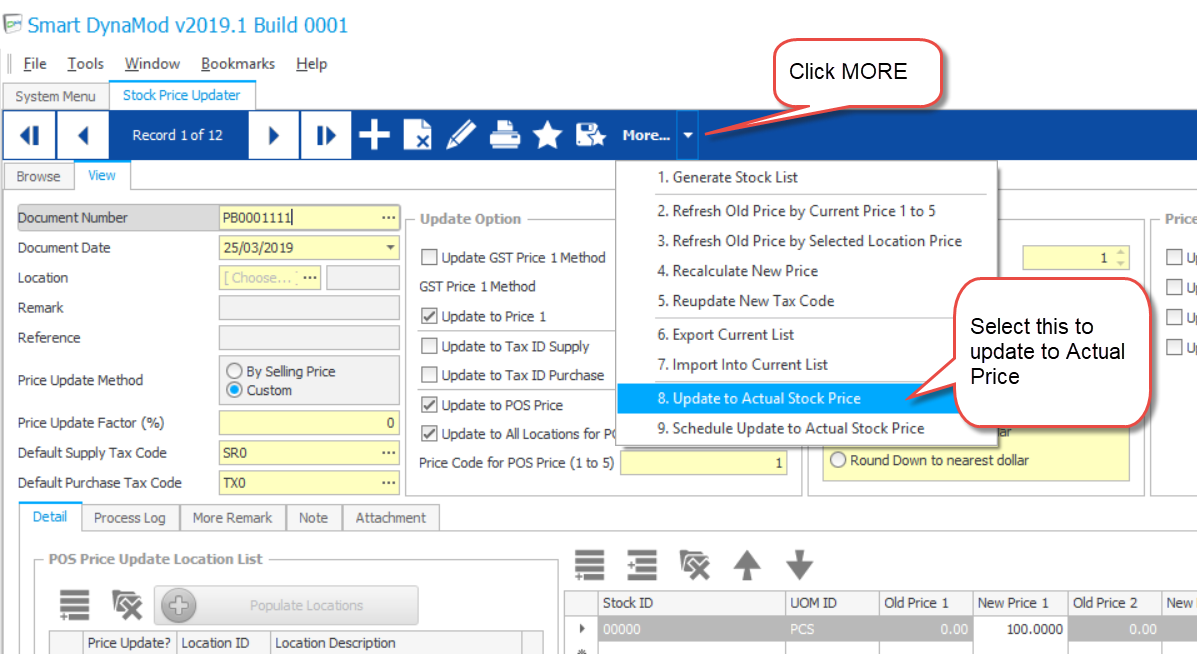The width and height of the screenshot is (1197, 654).
Task: Go to last record
Action: click(x=326, y=135)
